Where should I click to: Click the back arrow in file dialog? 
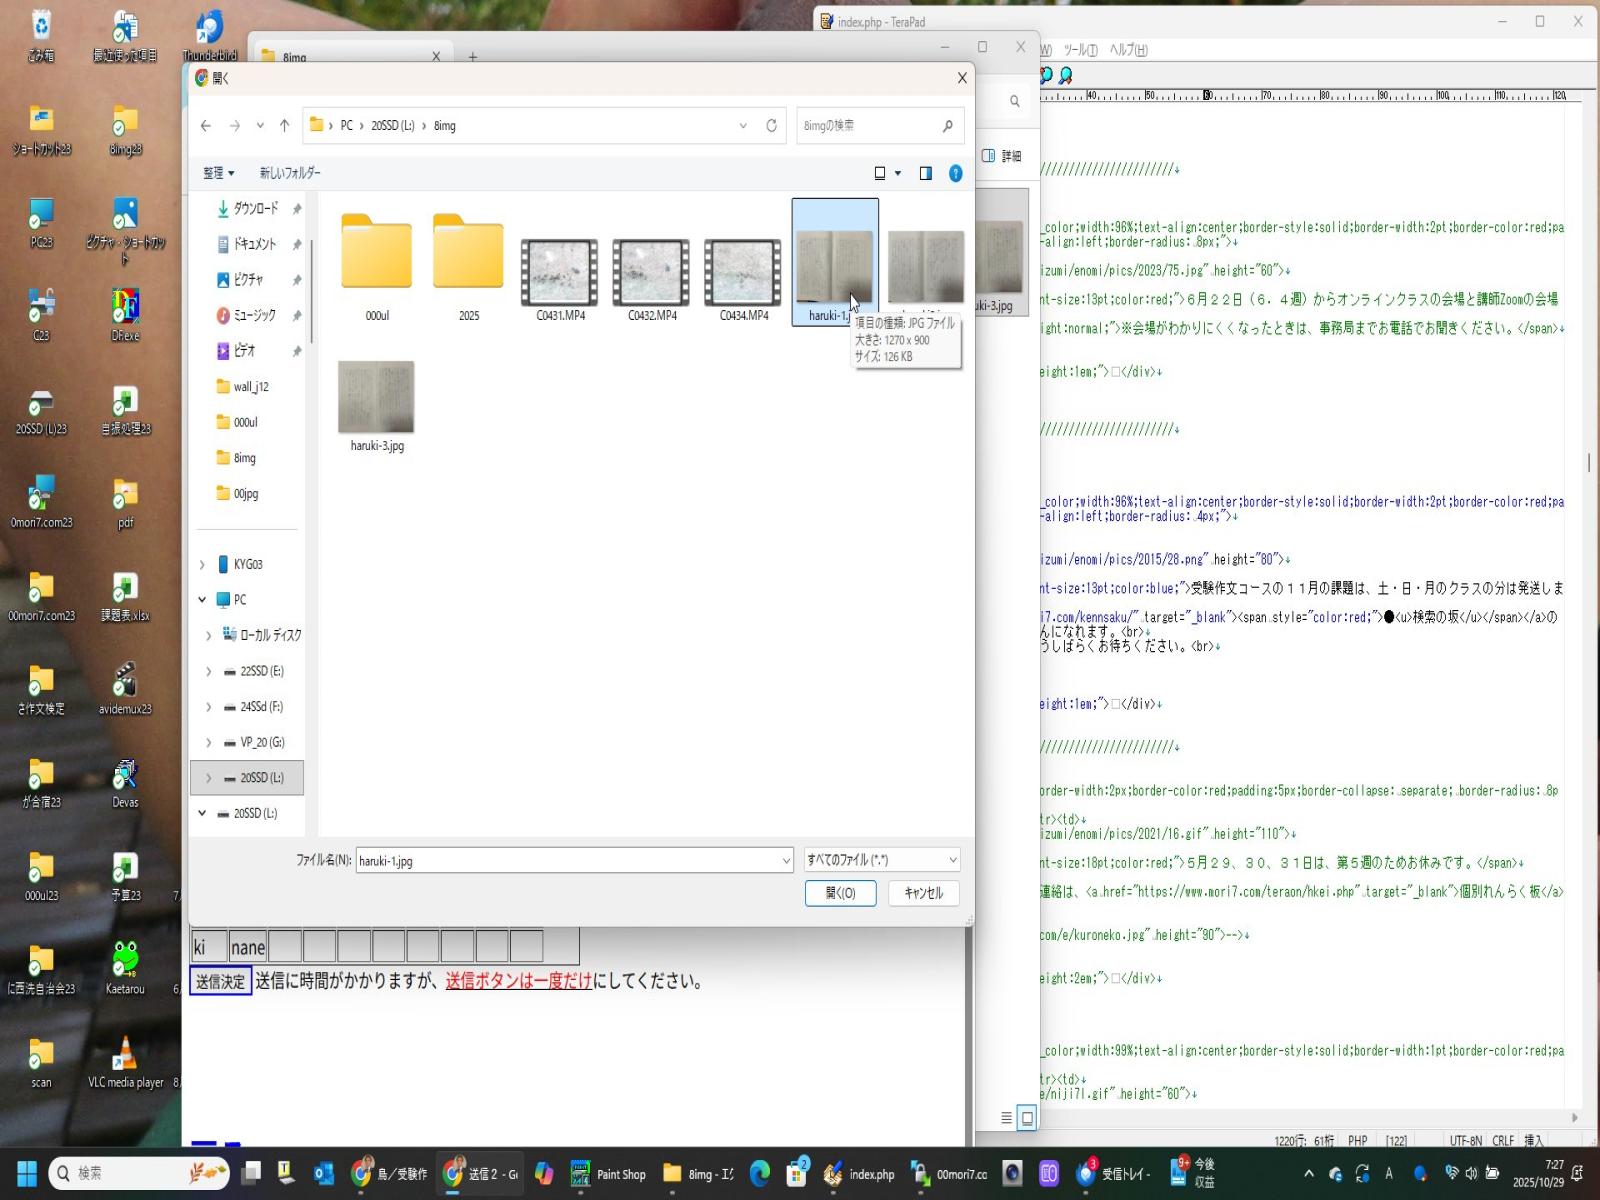pos(206,126)
